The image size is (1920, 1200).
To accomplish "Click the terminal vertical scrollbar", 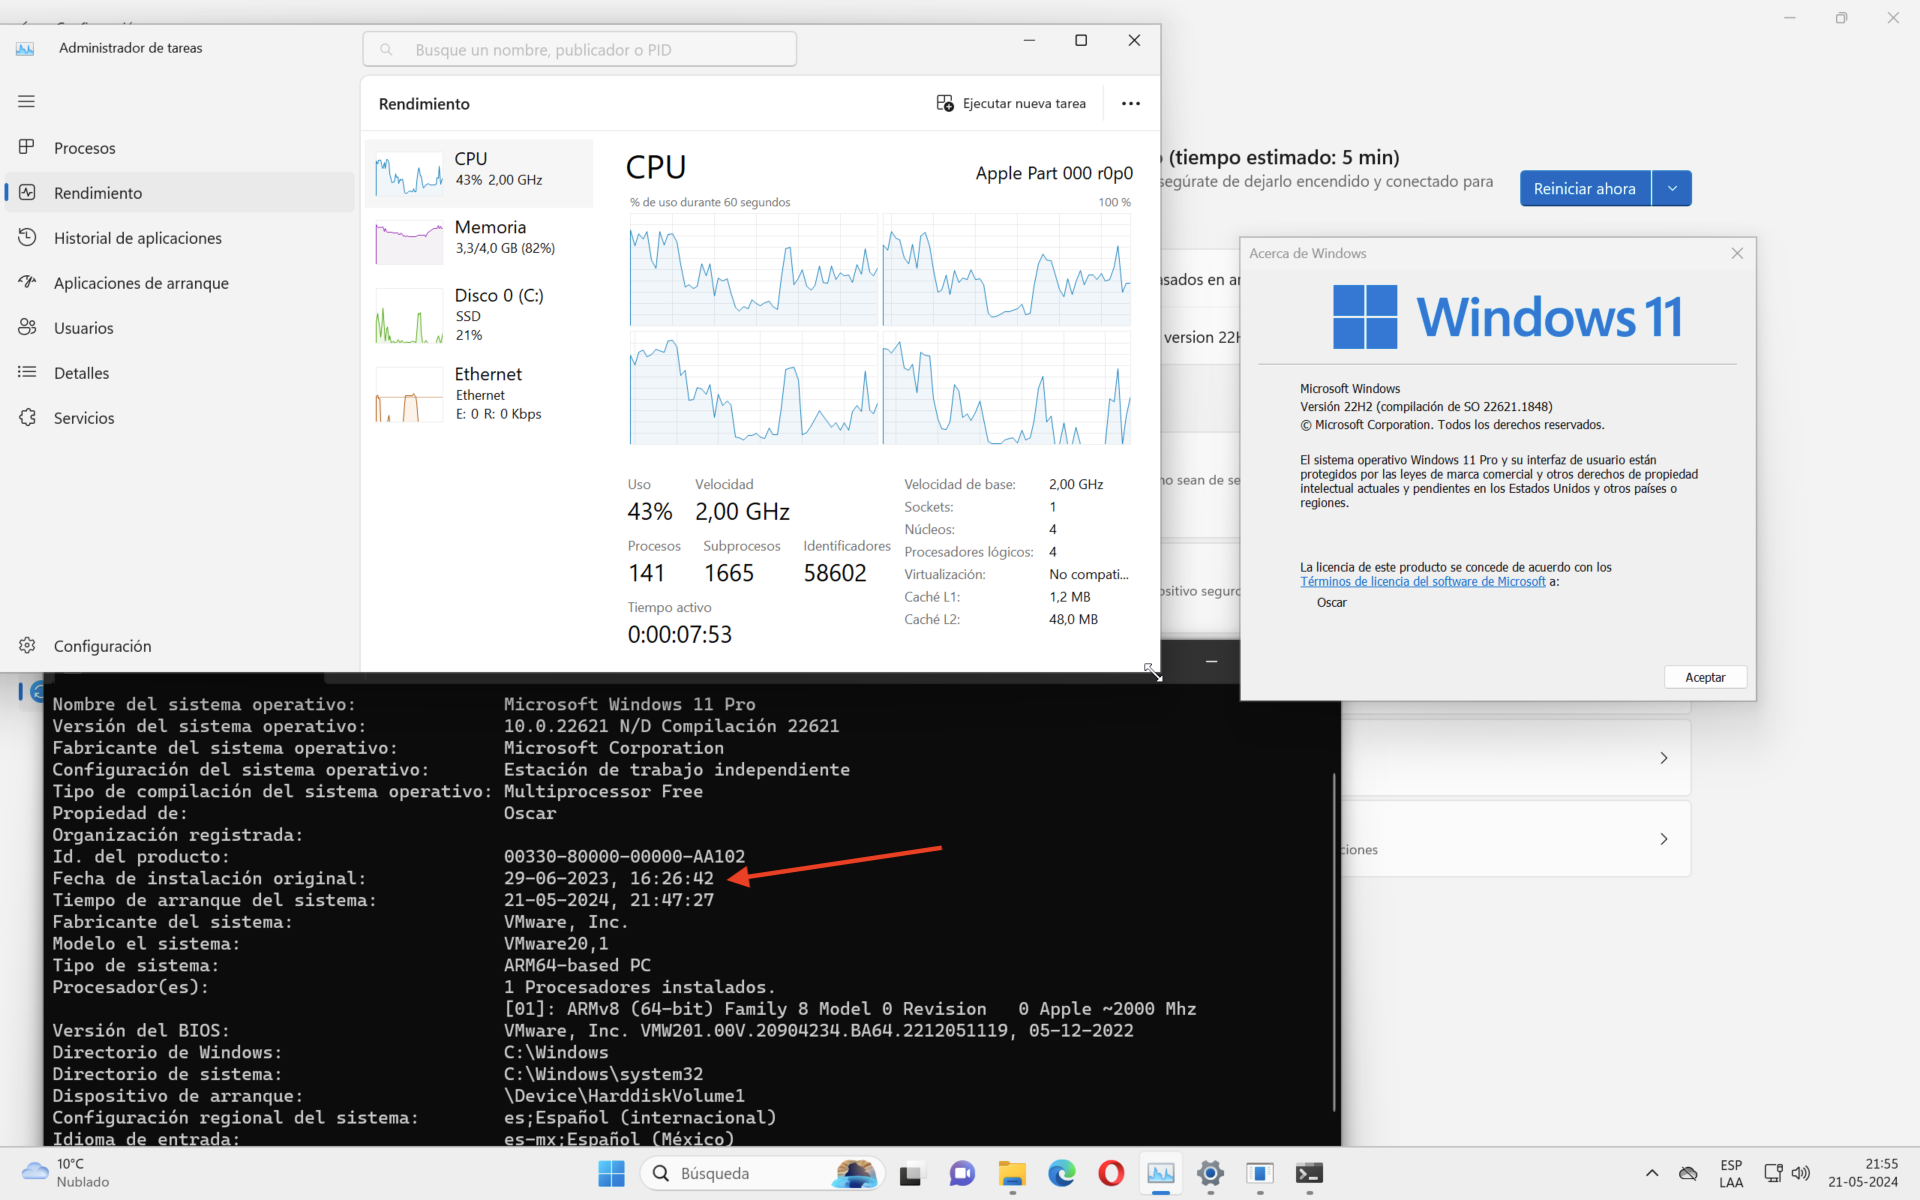I will (1334, 940).
